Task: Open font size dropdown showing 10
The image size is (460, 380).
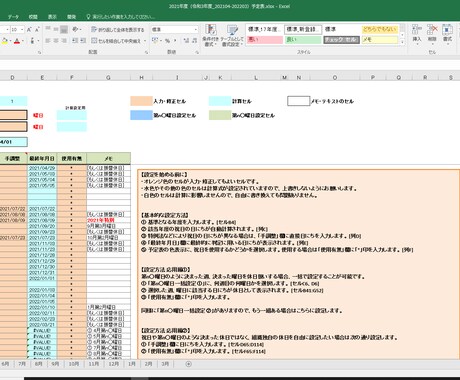Action: [x=22, y=30]
